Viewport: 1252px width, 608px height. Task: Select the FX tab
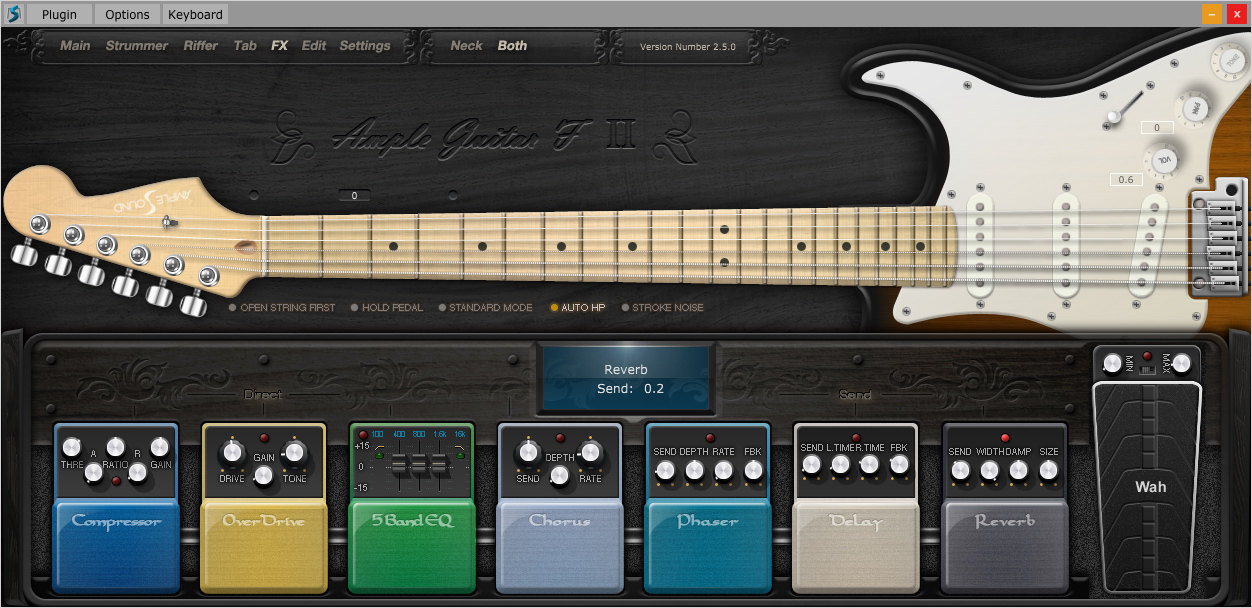(279, 46)
